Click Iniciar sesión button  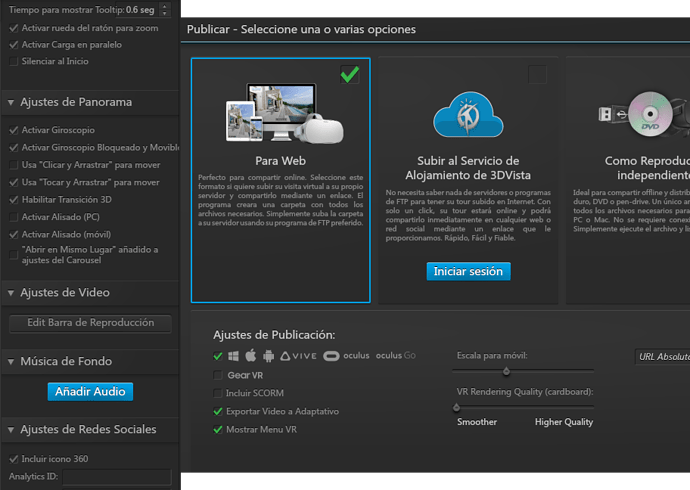(468, 271)
